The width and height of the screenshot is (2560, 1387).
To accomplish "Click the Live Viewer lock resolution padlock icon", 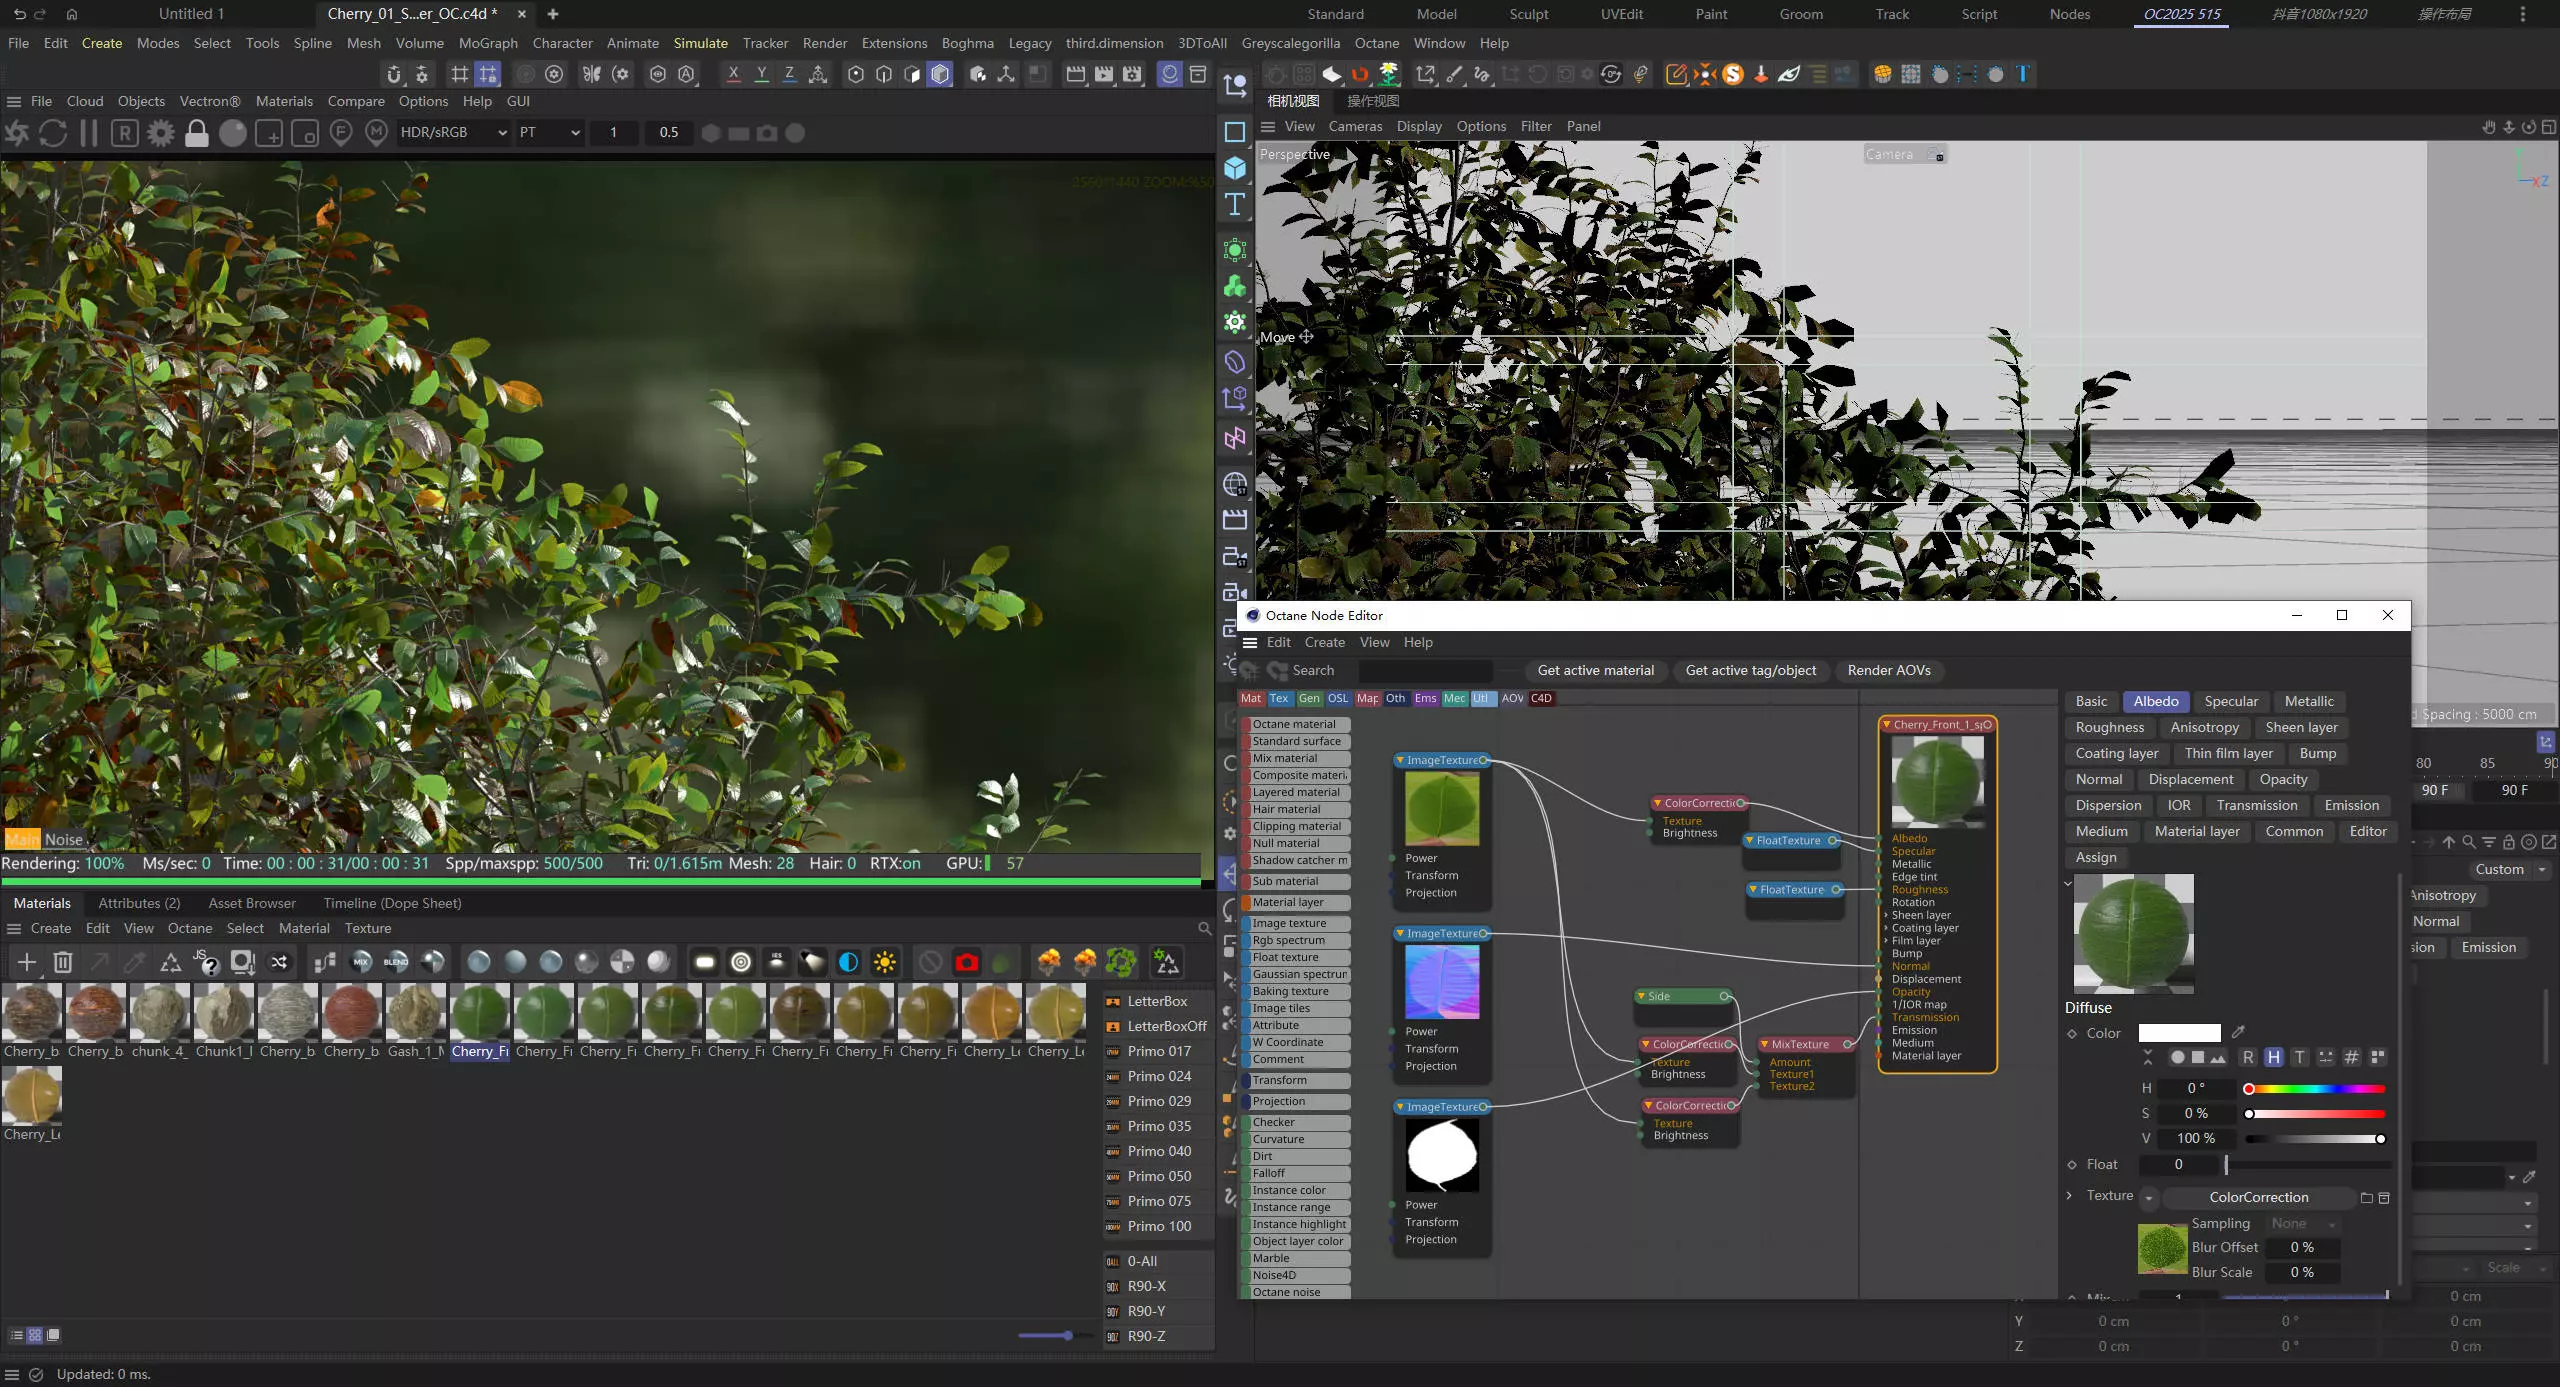I will point(197,133).
